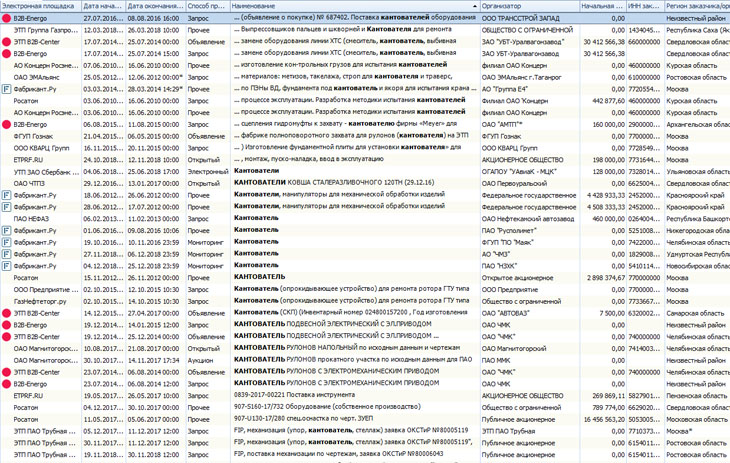Click Фабрикант.Ру F icon in row dated 04.12.2018
This screenshot has width=730, height=463.
tap(6, 266)
